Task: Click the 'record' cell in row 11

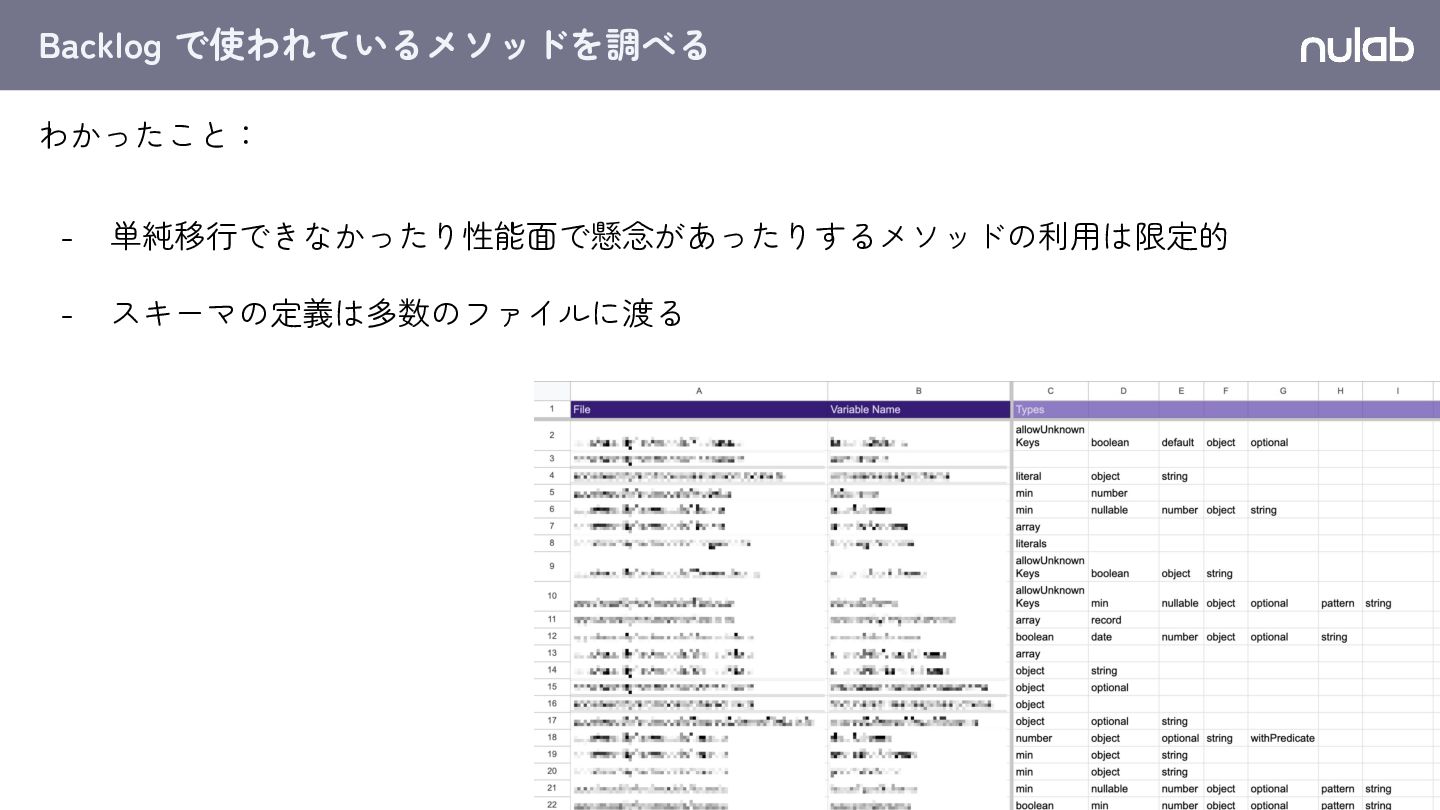Action: [1123, 620]
